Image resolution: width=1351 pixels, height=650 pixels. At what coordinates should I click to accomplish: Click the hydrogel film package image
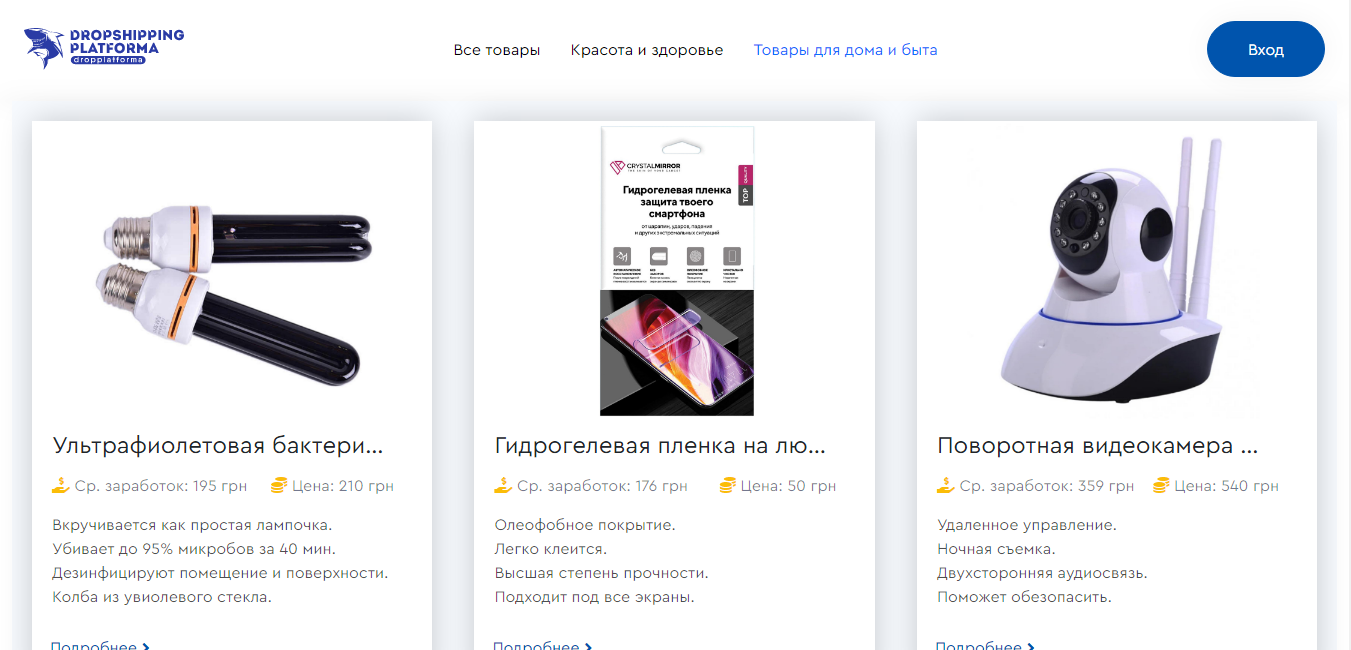tap(676, 270)
